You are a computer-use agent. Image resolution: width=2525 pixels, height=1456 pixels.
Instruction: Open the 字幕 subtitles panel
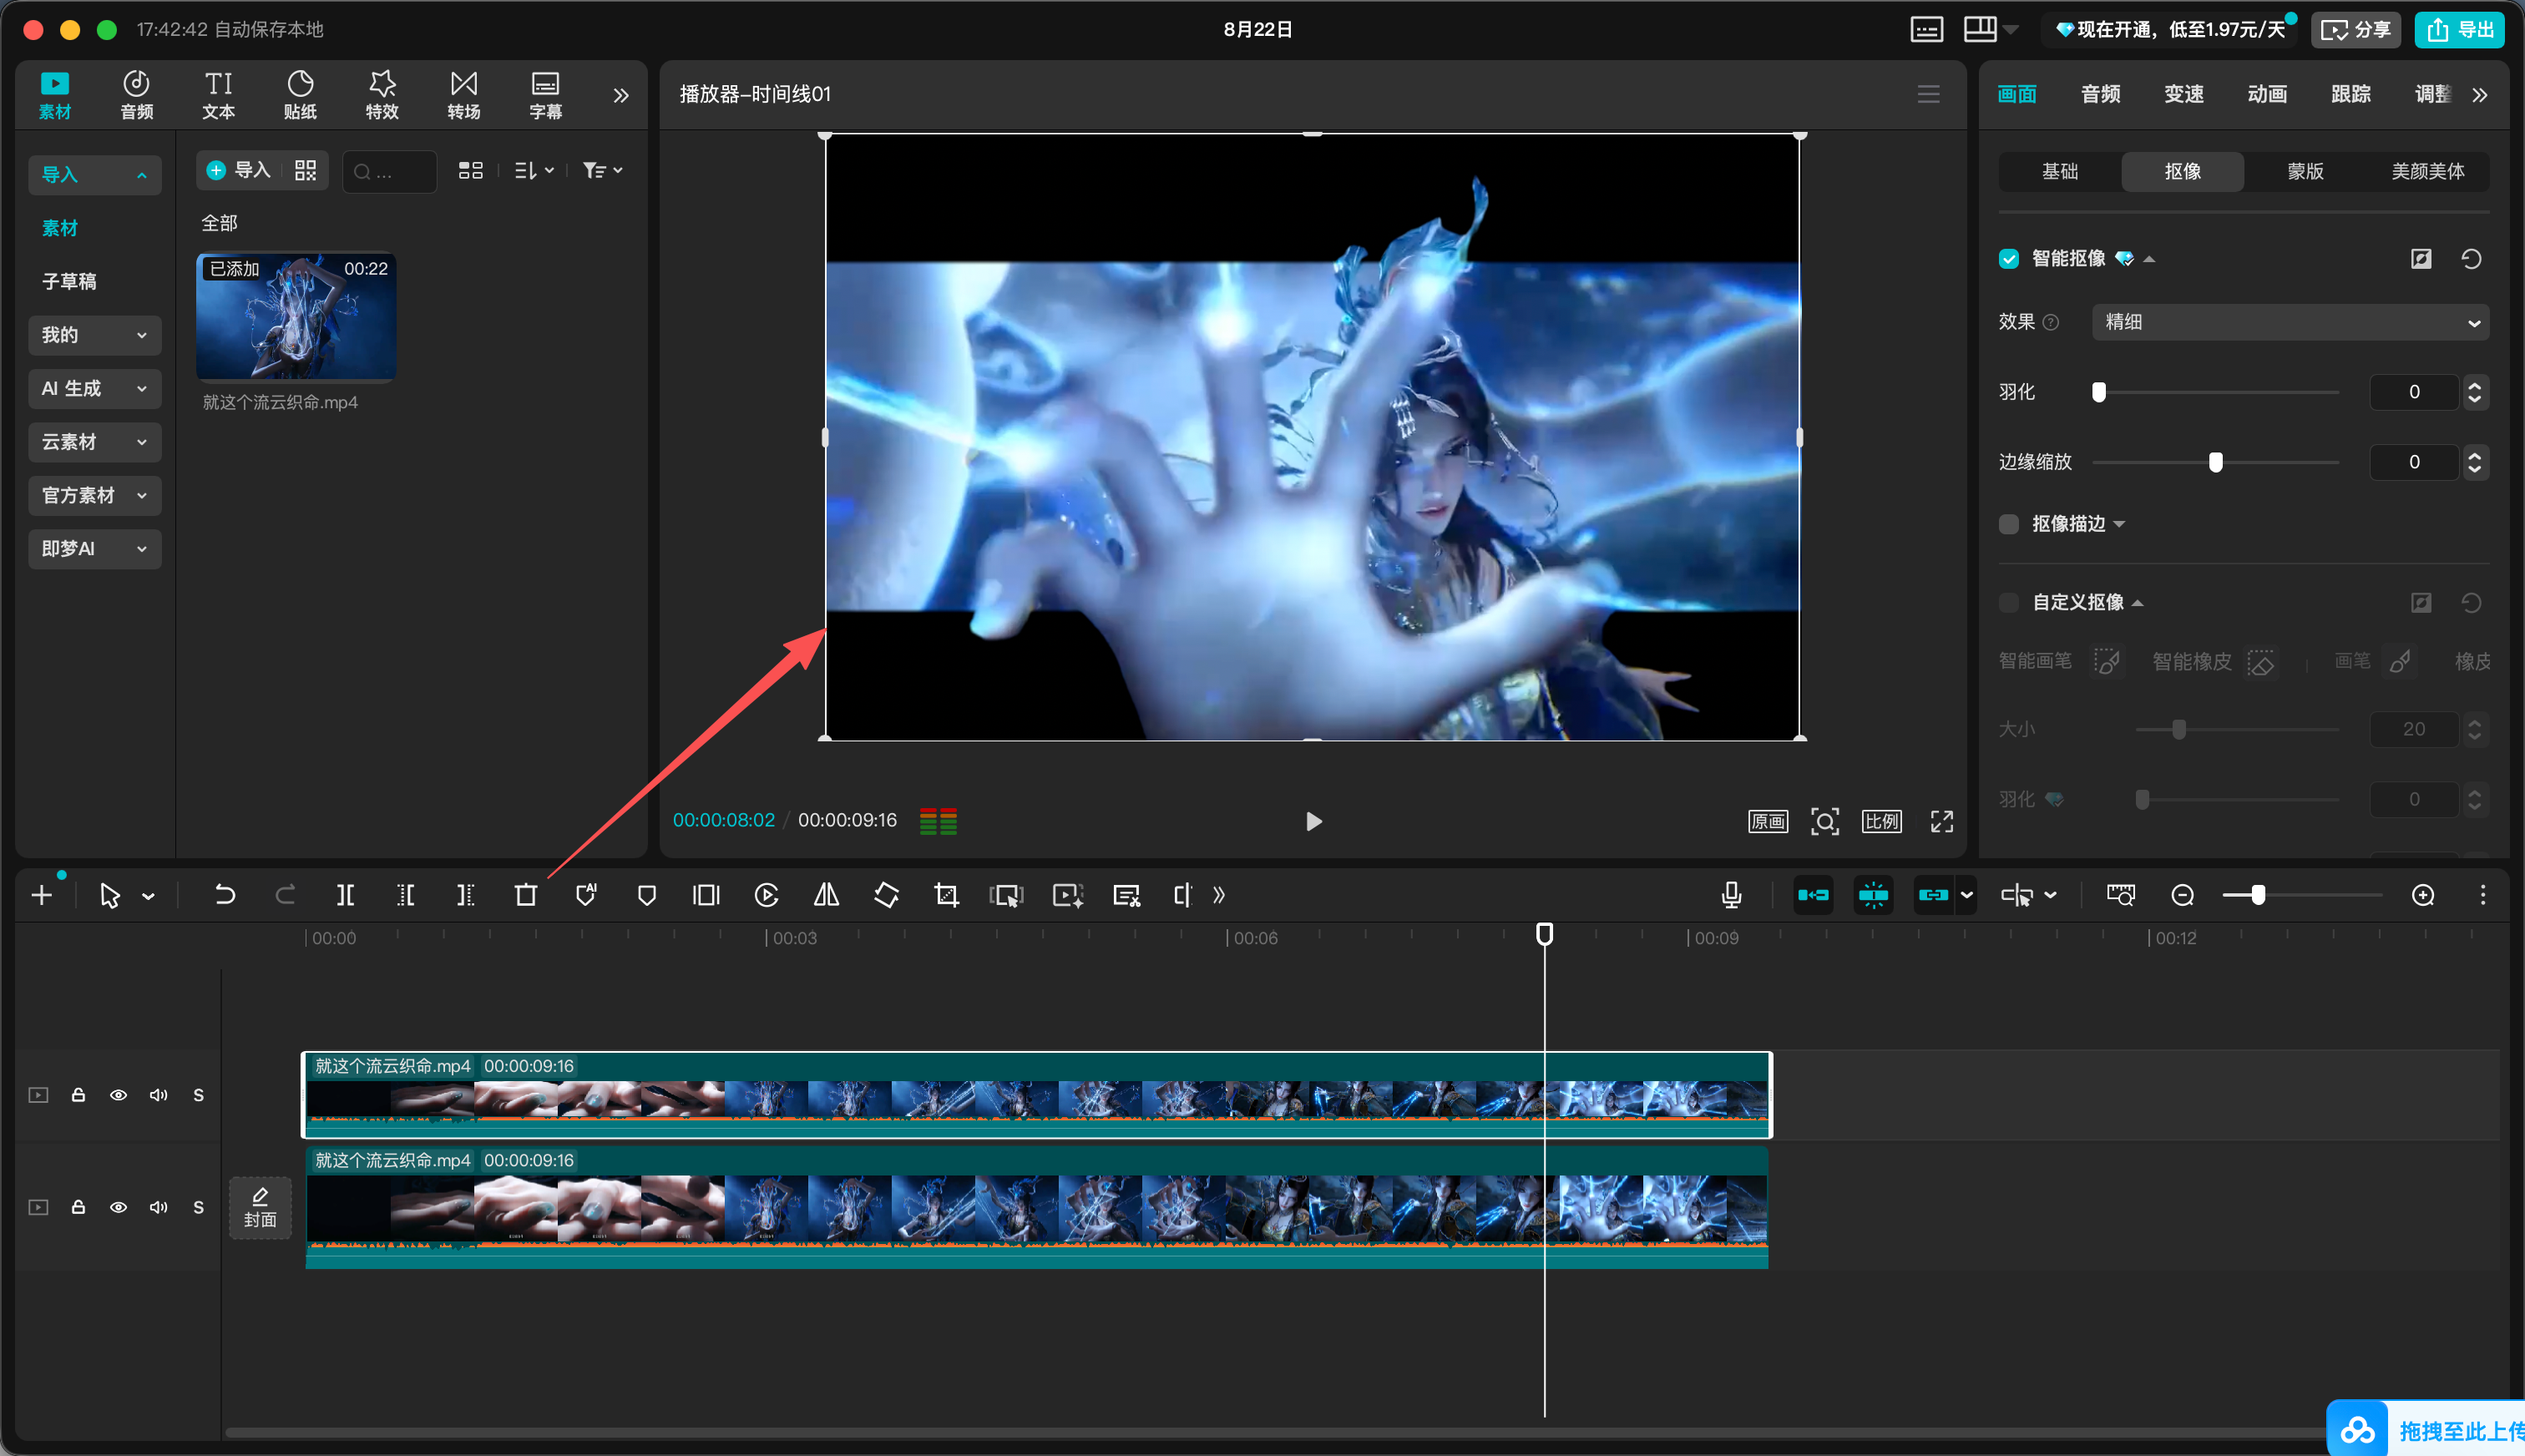coord(546,95)
